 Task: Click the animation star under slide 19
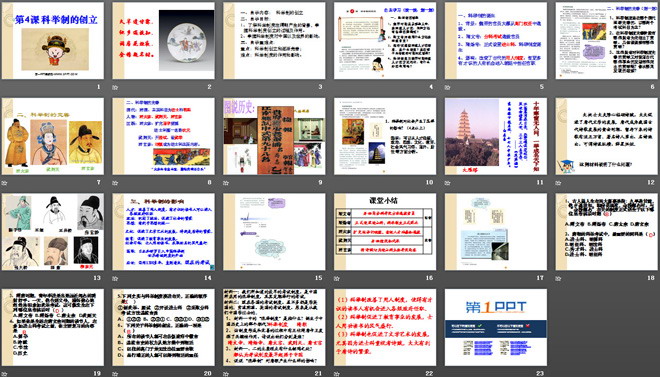4,374
